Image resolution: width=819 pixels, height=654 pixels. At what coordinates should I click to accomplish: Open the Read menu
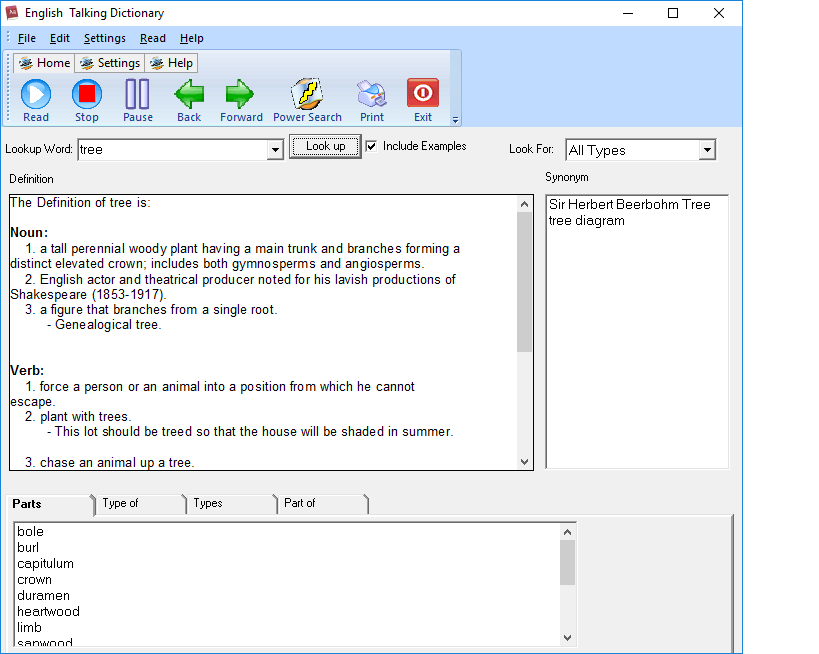tap(153, 38)
